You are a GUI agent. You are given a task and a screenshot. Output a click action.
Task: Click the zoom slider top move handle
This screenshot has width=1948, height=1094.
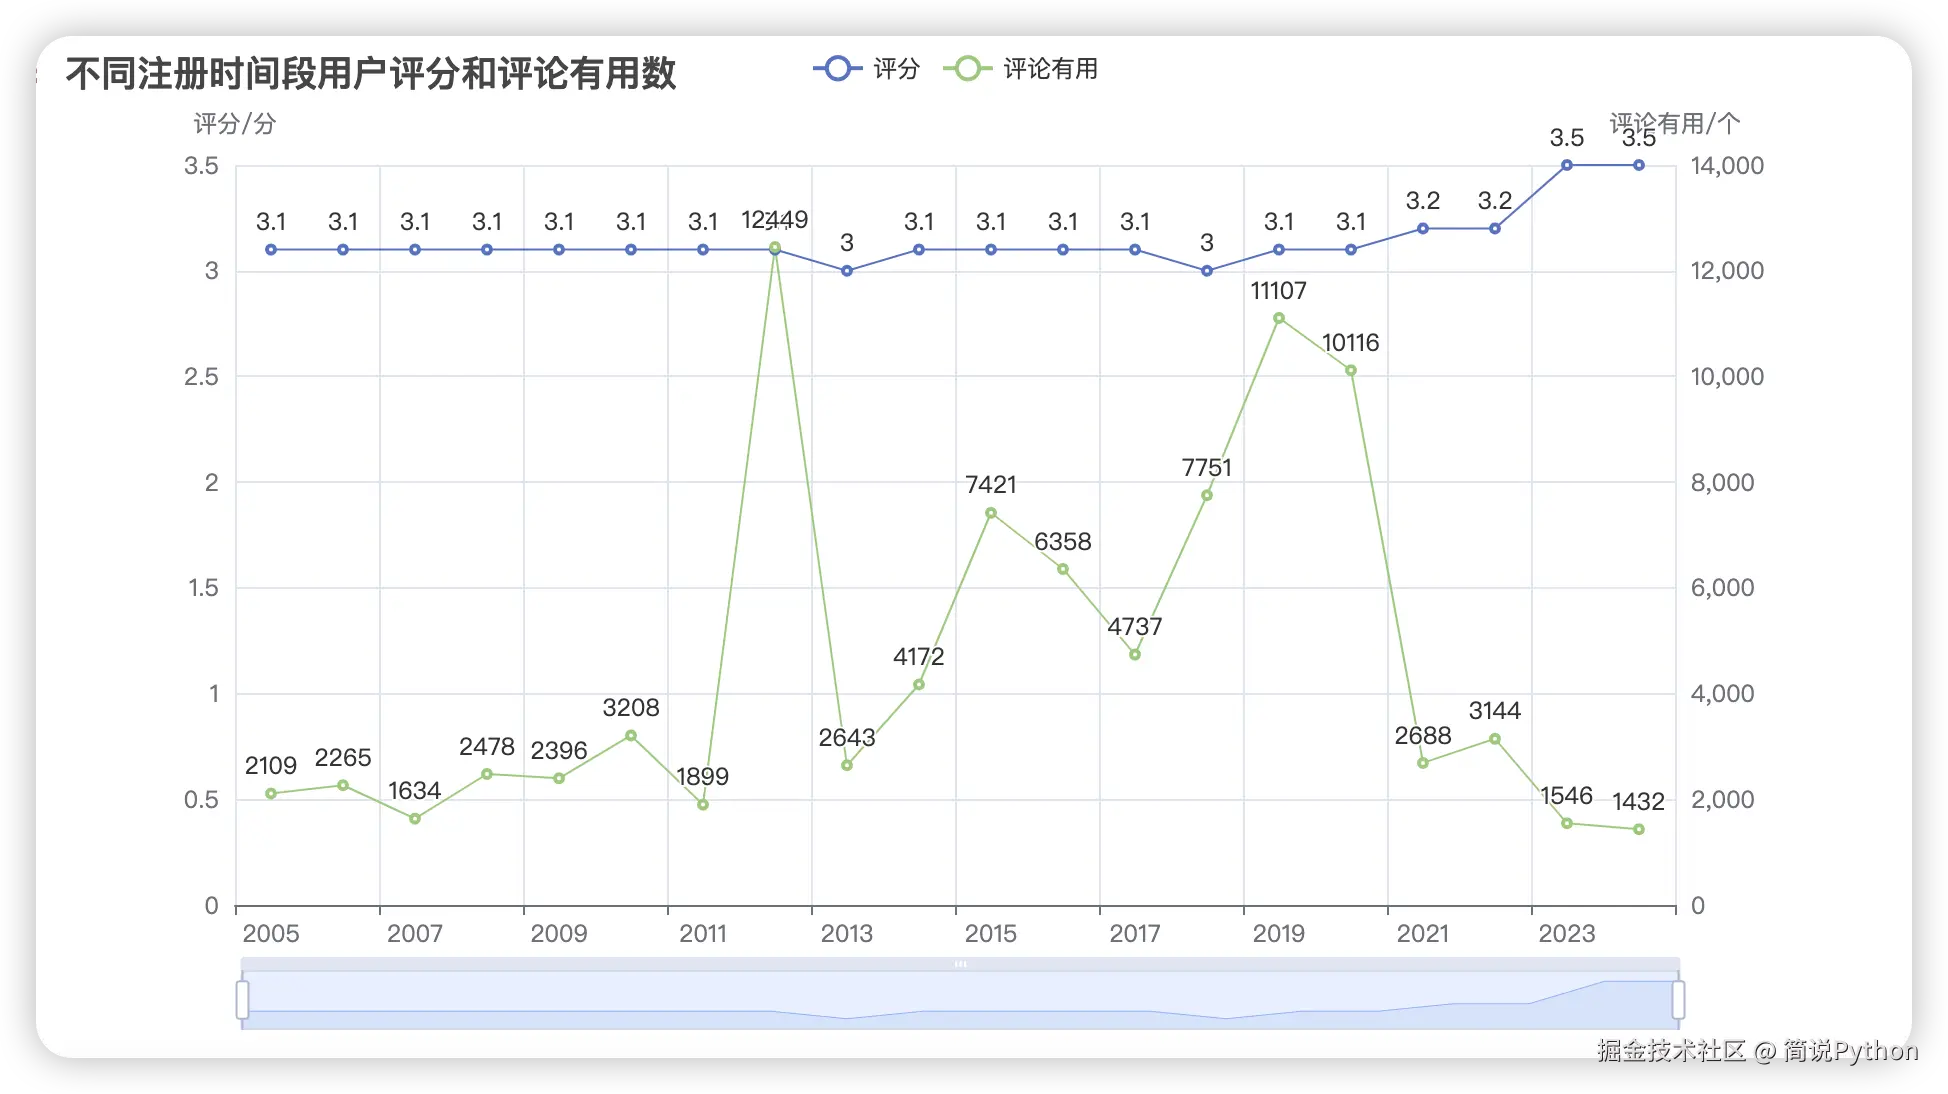pyautogui.click(x=960, y=964)
